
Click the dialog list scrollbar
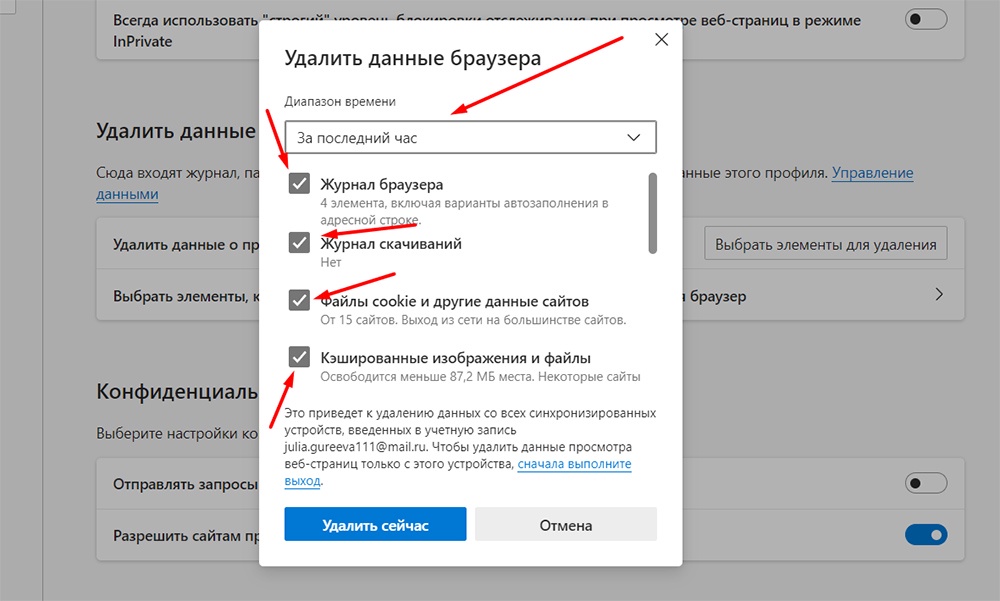click(x=652, y=213)
